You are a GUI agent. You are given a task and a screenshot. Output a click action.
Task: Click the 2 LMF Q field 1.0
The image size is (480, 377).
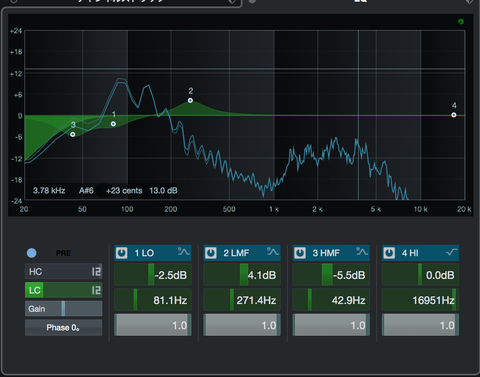[242, 325]
